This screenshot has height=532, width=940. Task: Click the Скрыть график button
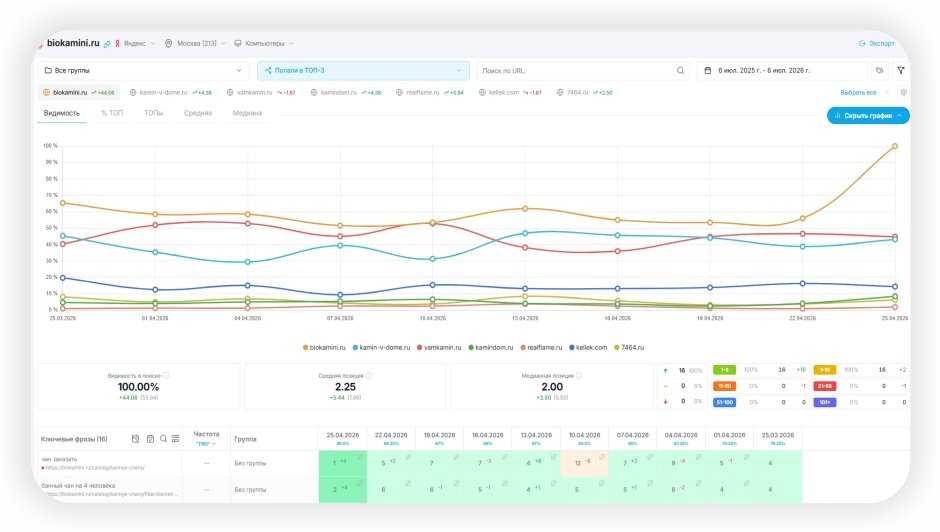[868, 116]
